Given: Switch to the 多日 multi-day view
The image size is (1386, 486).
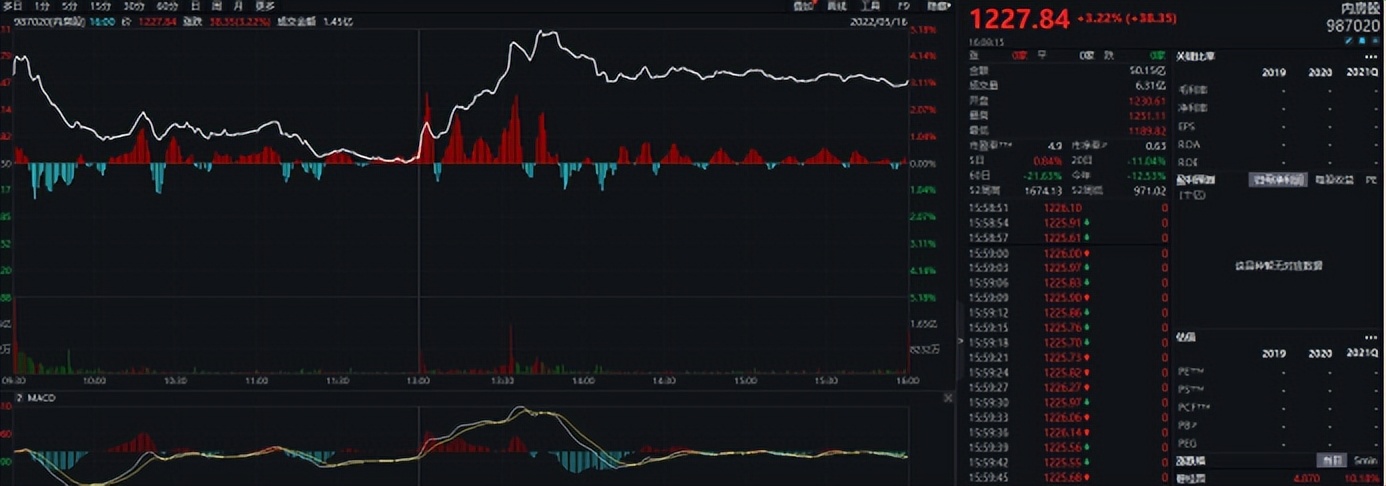Looking at the screenshot, I should [x=12, y=6].
